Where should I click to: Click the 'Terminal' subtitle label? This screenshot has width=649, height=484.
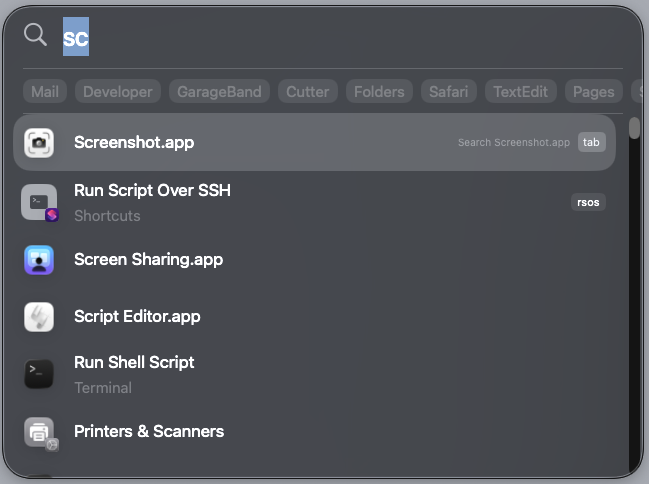103,388
